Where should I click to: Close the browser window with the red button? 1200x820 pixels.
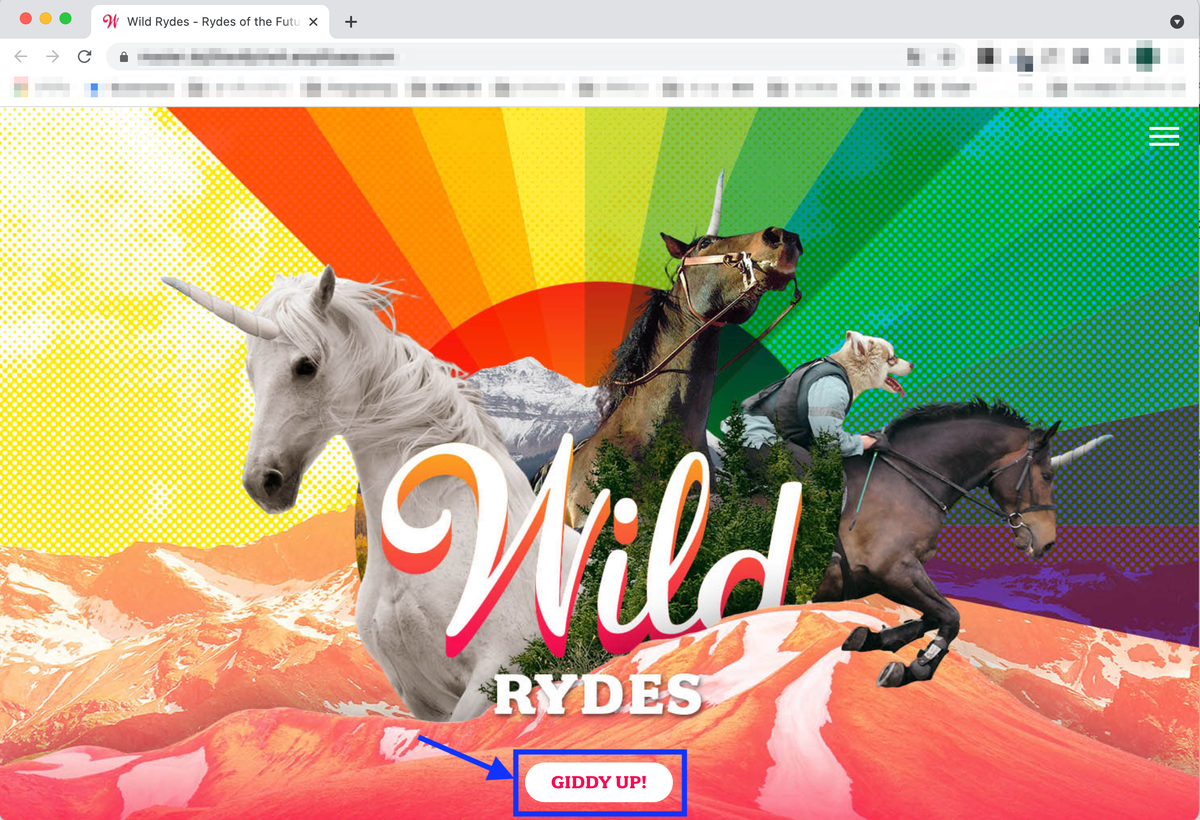click(26, 19)
